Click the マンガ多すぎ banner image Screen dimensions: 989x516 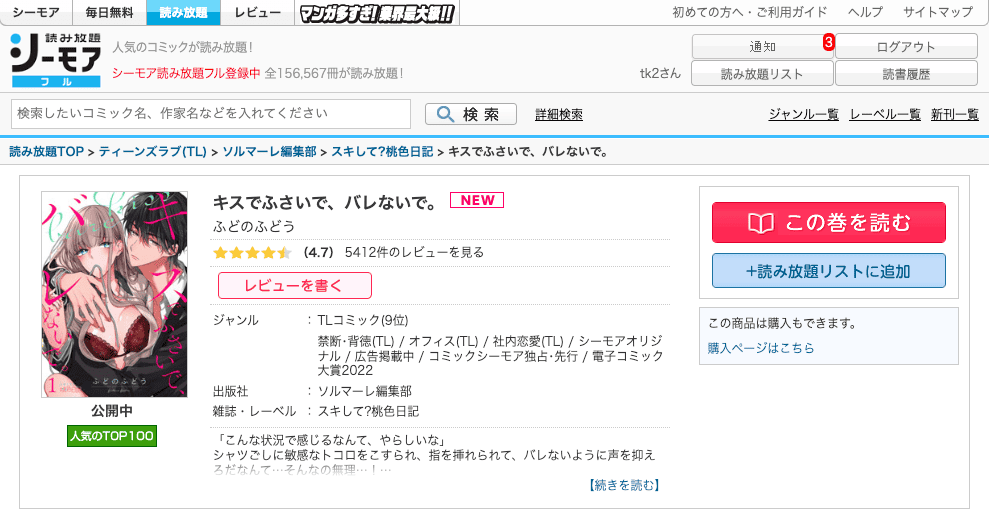pyautogui.click(x=375, y=13)
